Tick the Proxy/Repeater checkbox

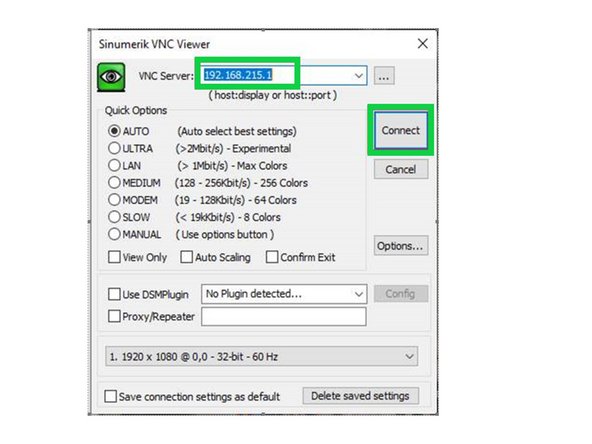click(114, 316)
